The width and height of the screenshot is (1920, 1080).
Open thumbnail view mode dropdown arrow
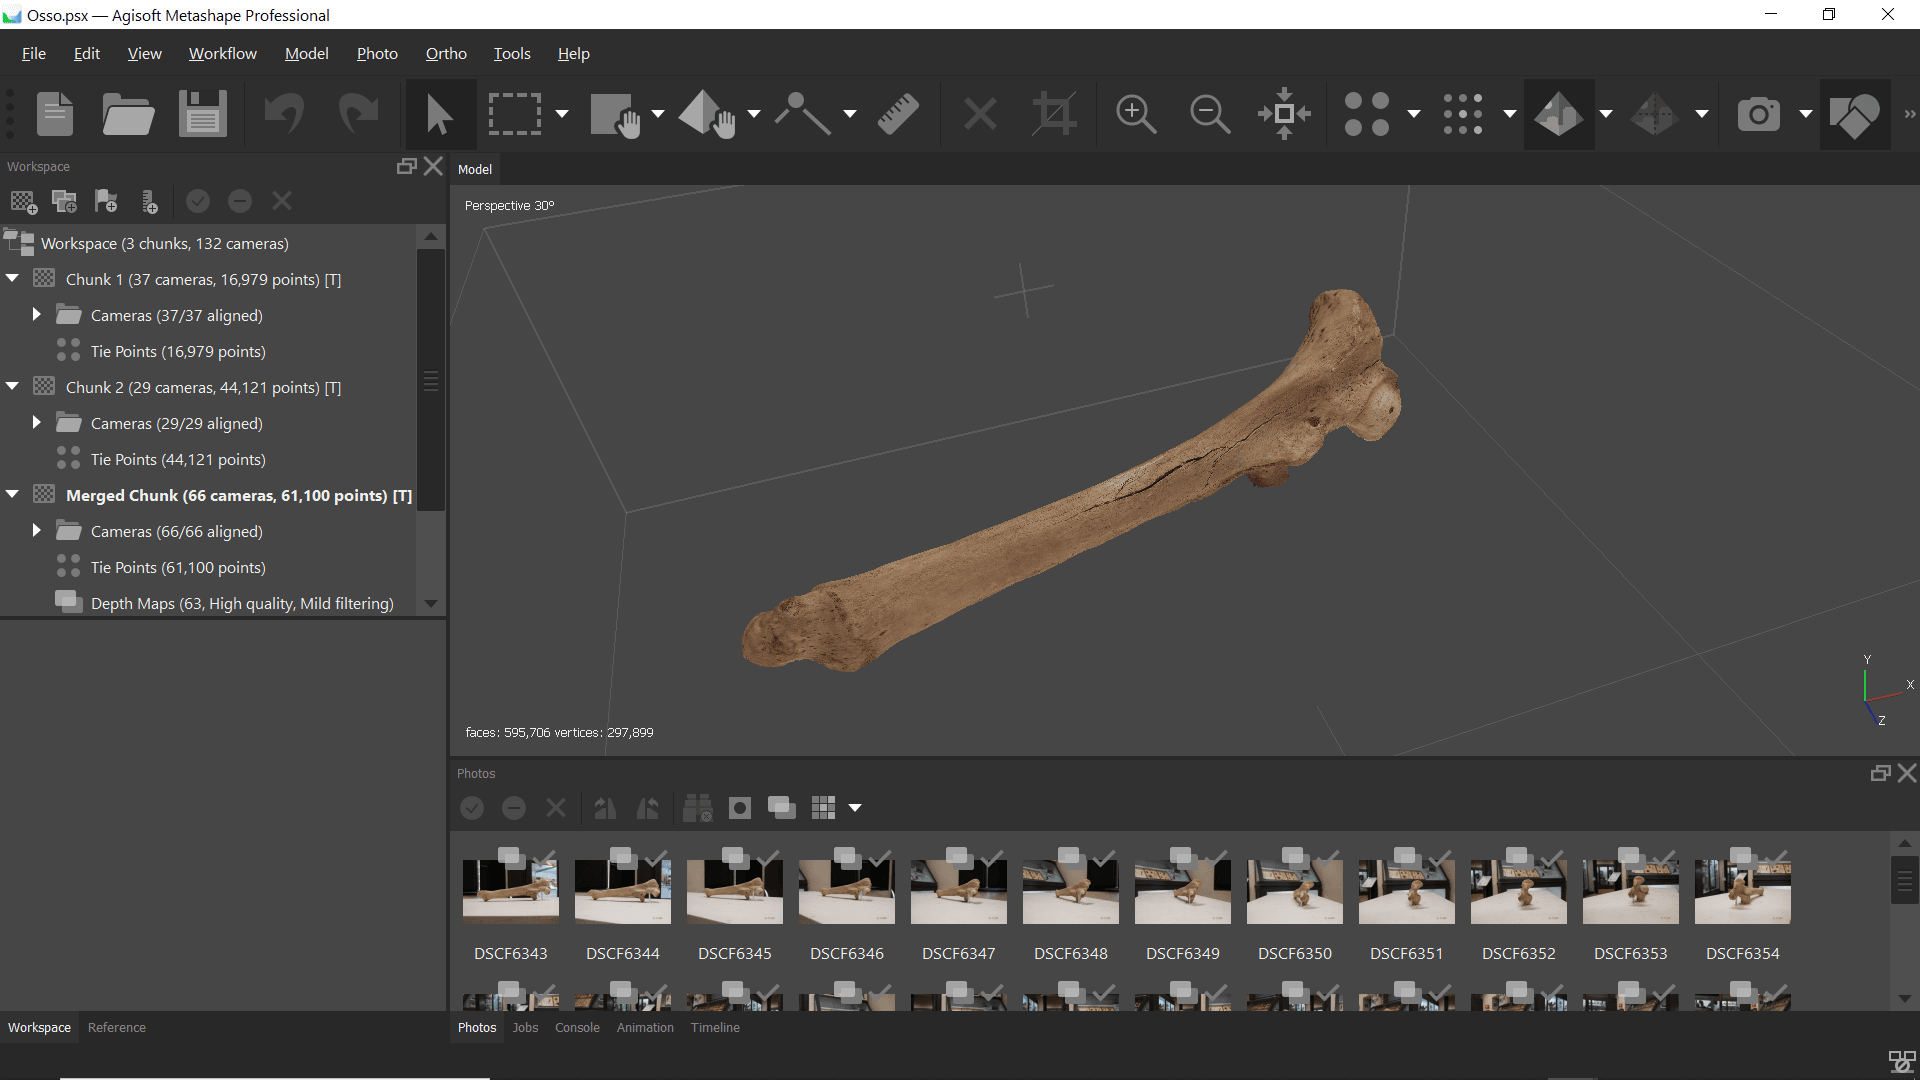tap(855, 808)
